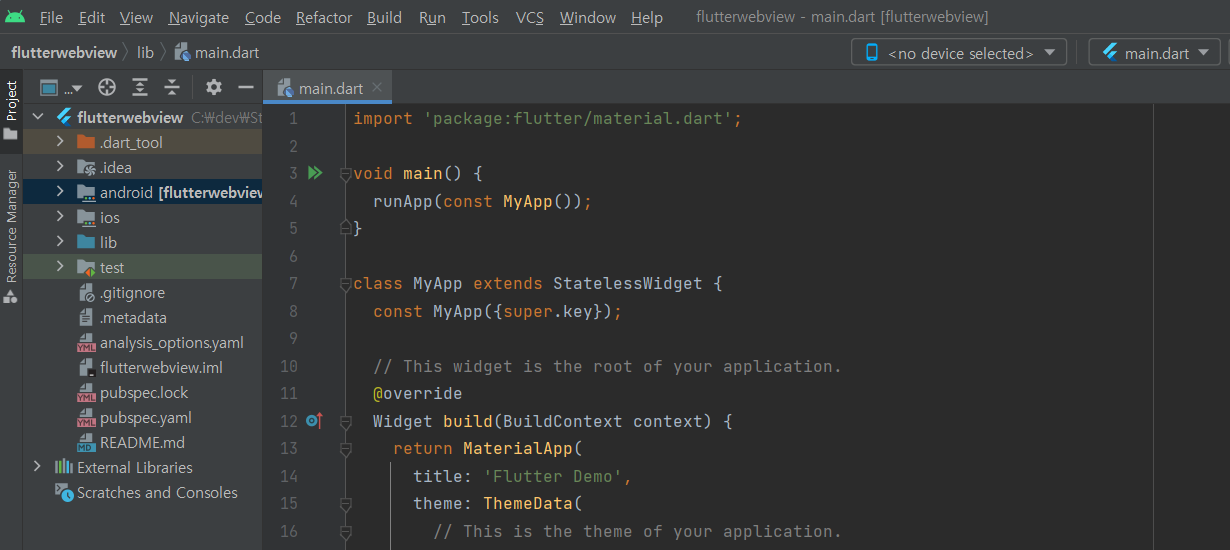This screenshot has width=1230, height=550.
Task: Open the Build menu
Action: [384, 18]
